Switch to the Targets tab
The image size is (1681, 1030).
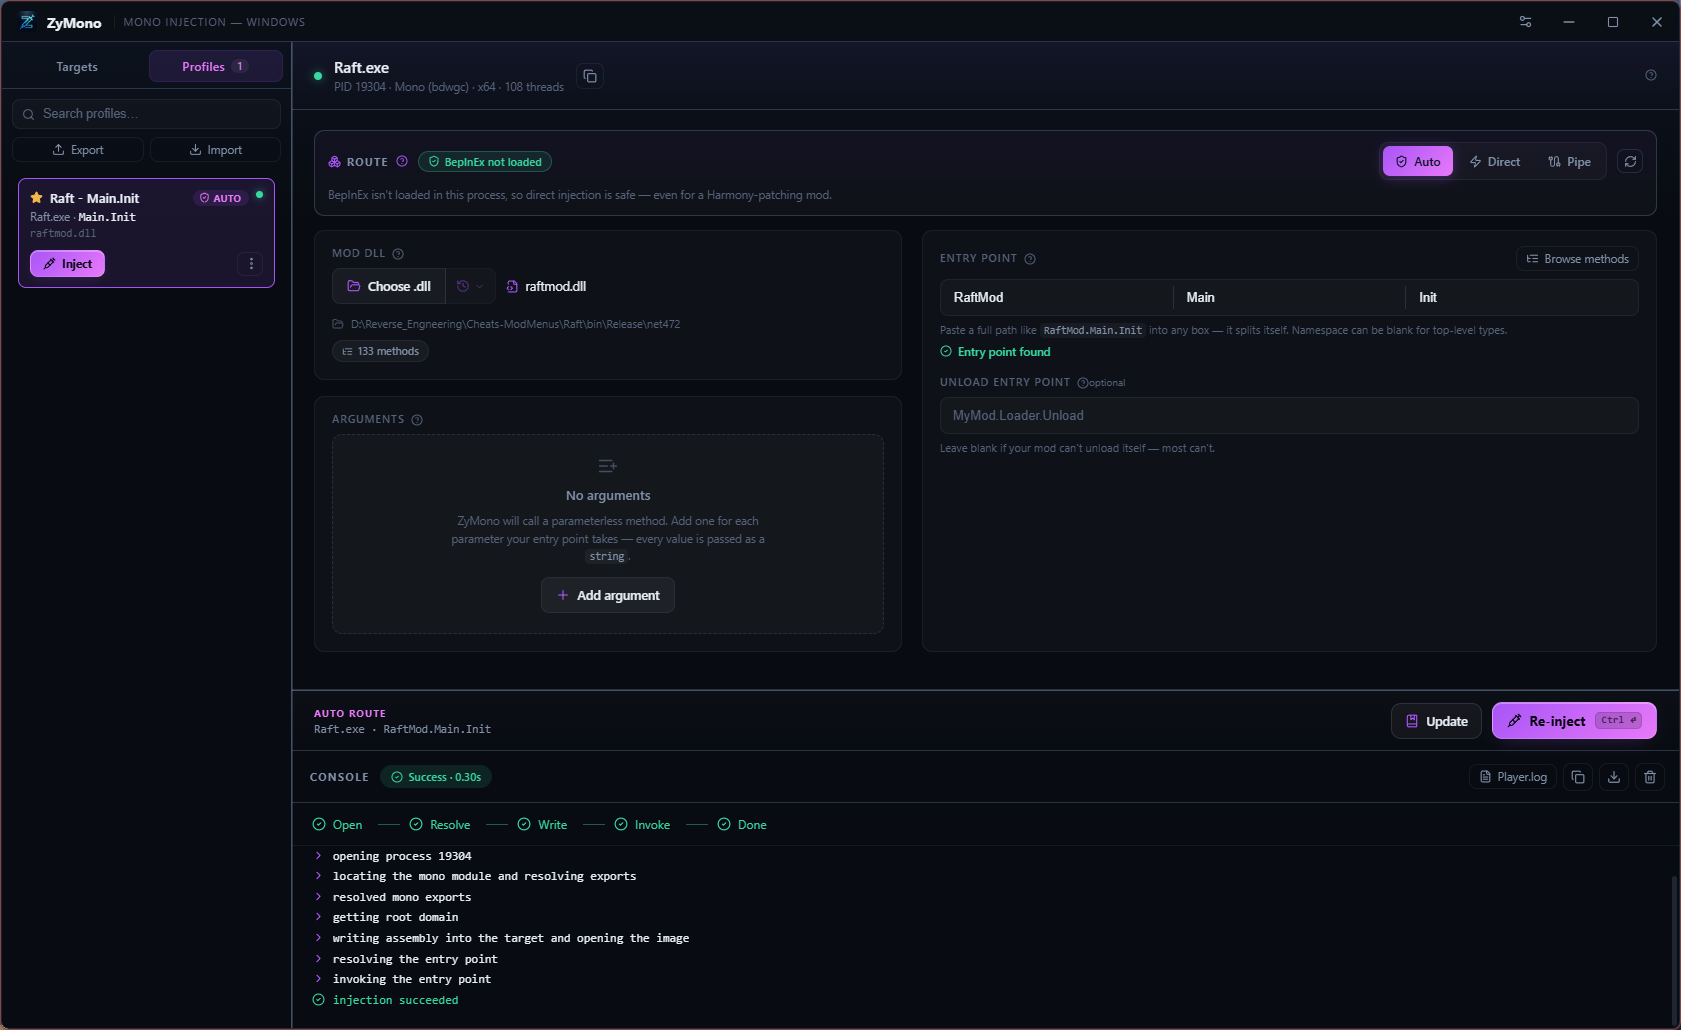pyautogui.click(x=77, y=67)
